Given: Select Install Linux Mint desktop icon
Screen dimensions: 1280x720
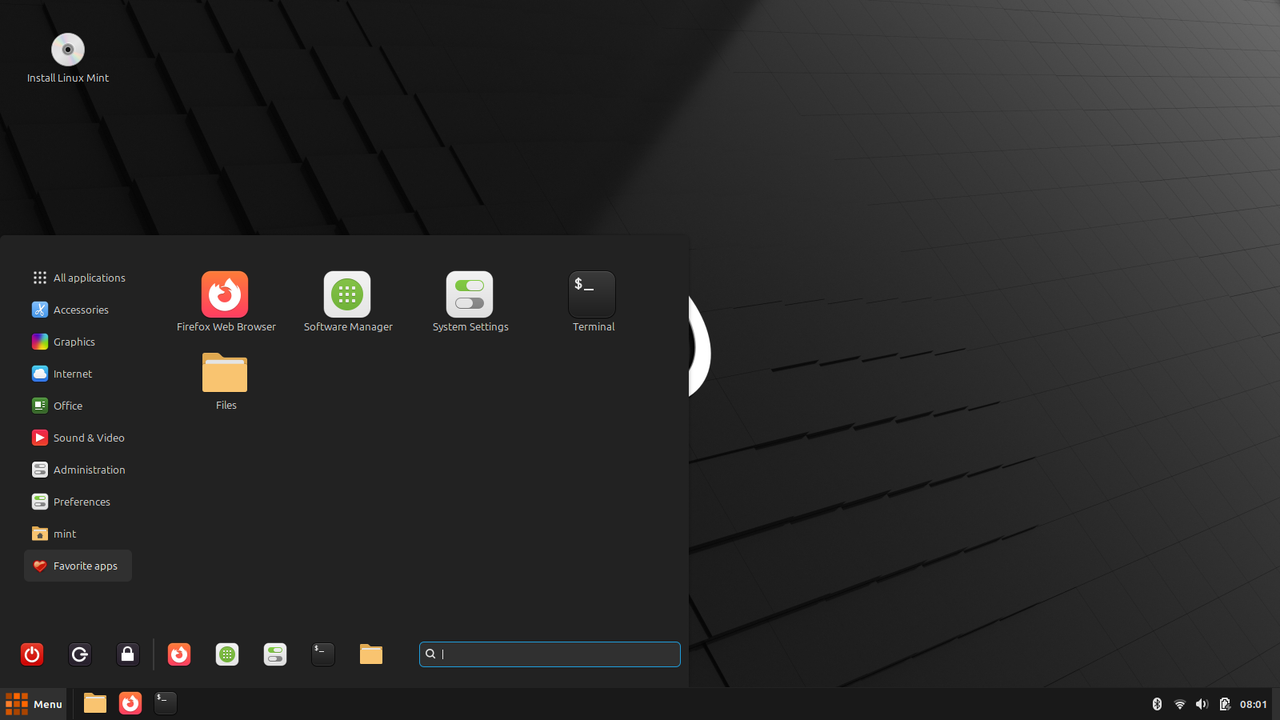Looking at the screenshot, I should 68,59.
